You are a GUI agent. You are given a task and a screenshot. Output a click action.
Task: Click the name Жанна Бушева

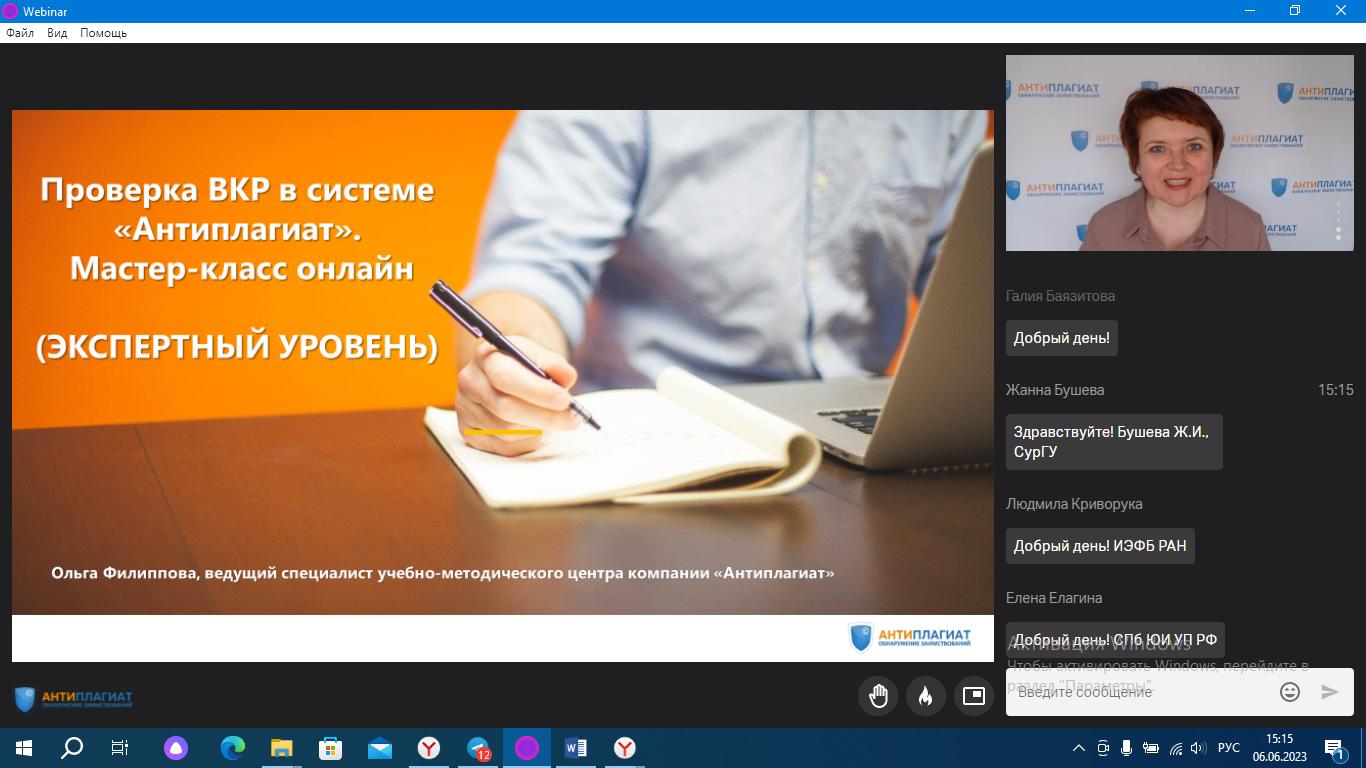(x=1055, y=390)
